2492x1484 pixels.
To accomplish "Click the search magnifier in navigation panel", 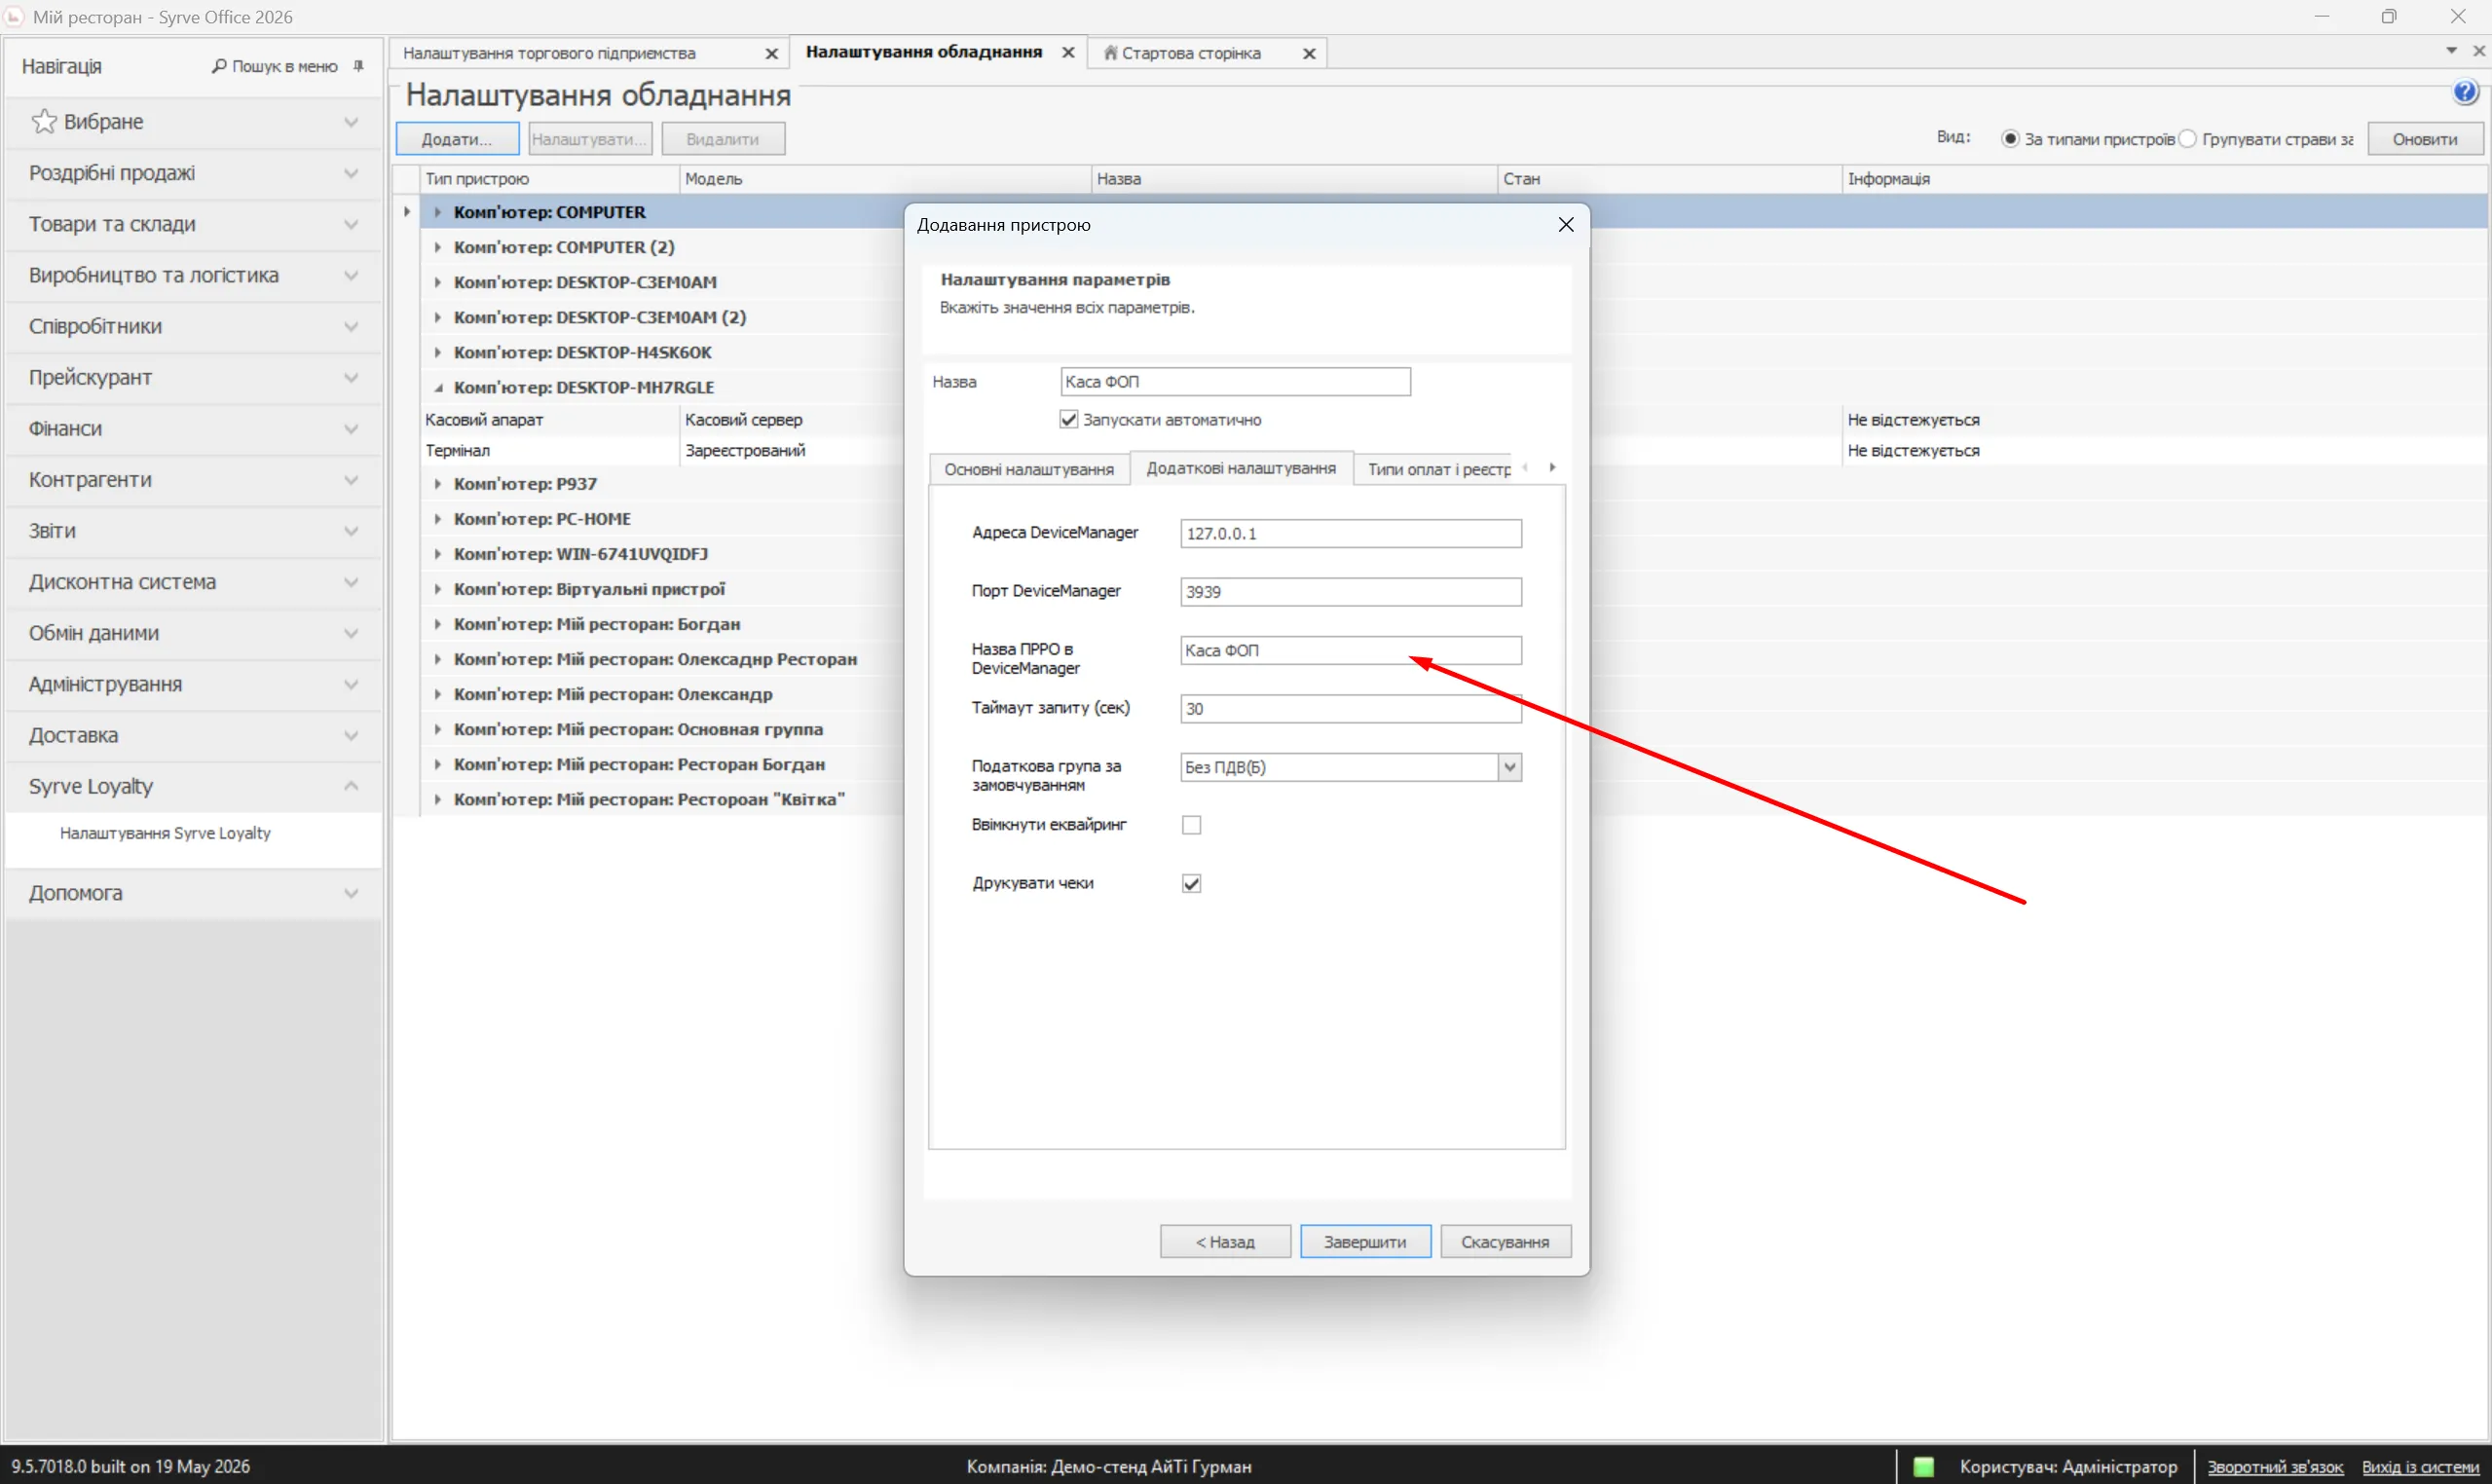I will tap(219, 66).
